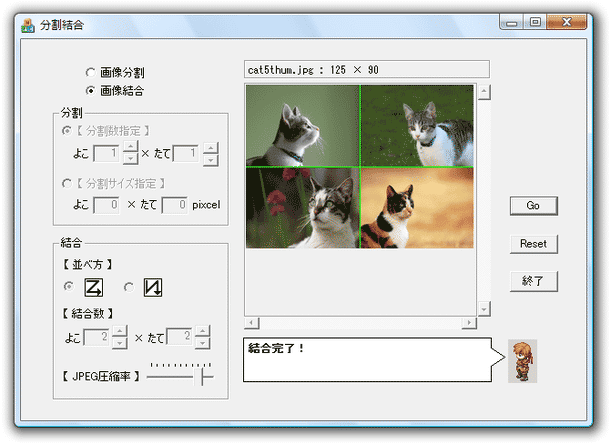Click the preview scroll up arrow
The image size is (611, 444).
[x=484, y=92]
